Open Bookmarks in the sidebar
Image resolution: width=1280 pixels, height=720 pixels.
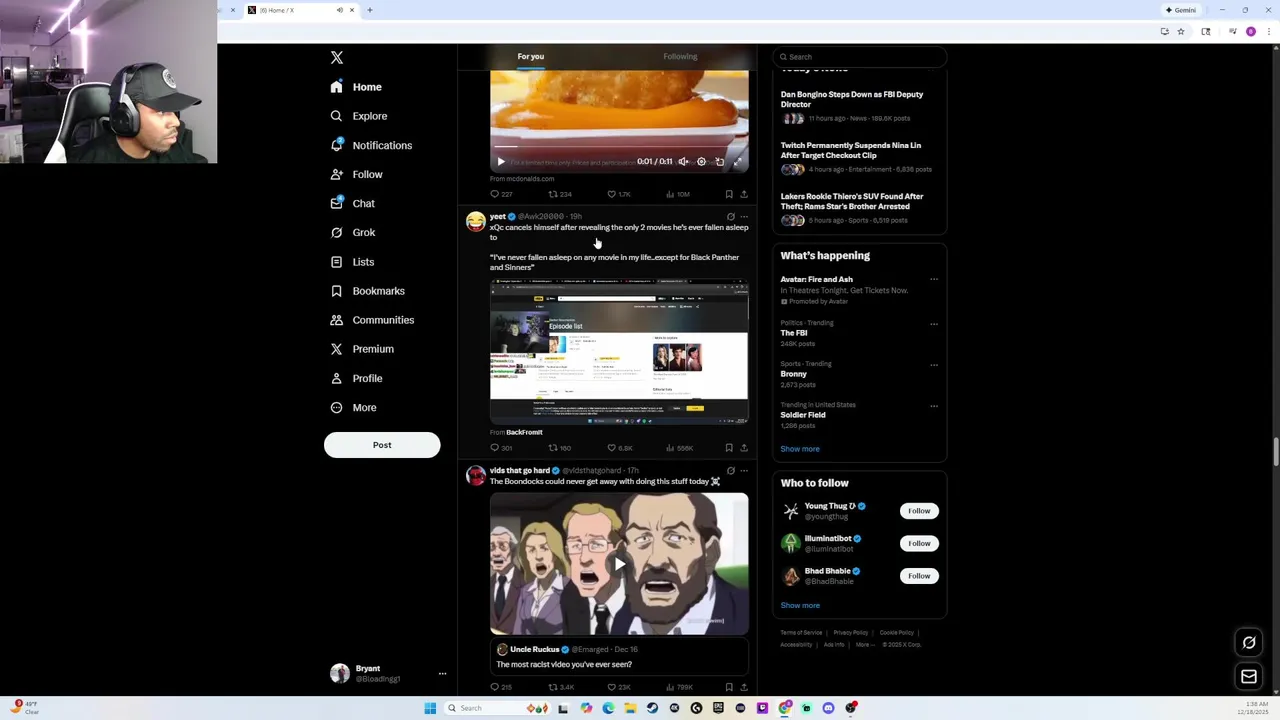(367, 291)
